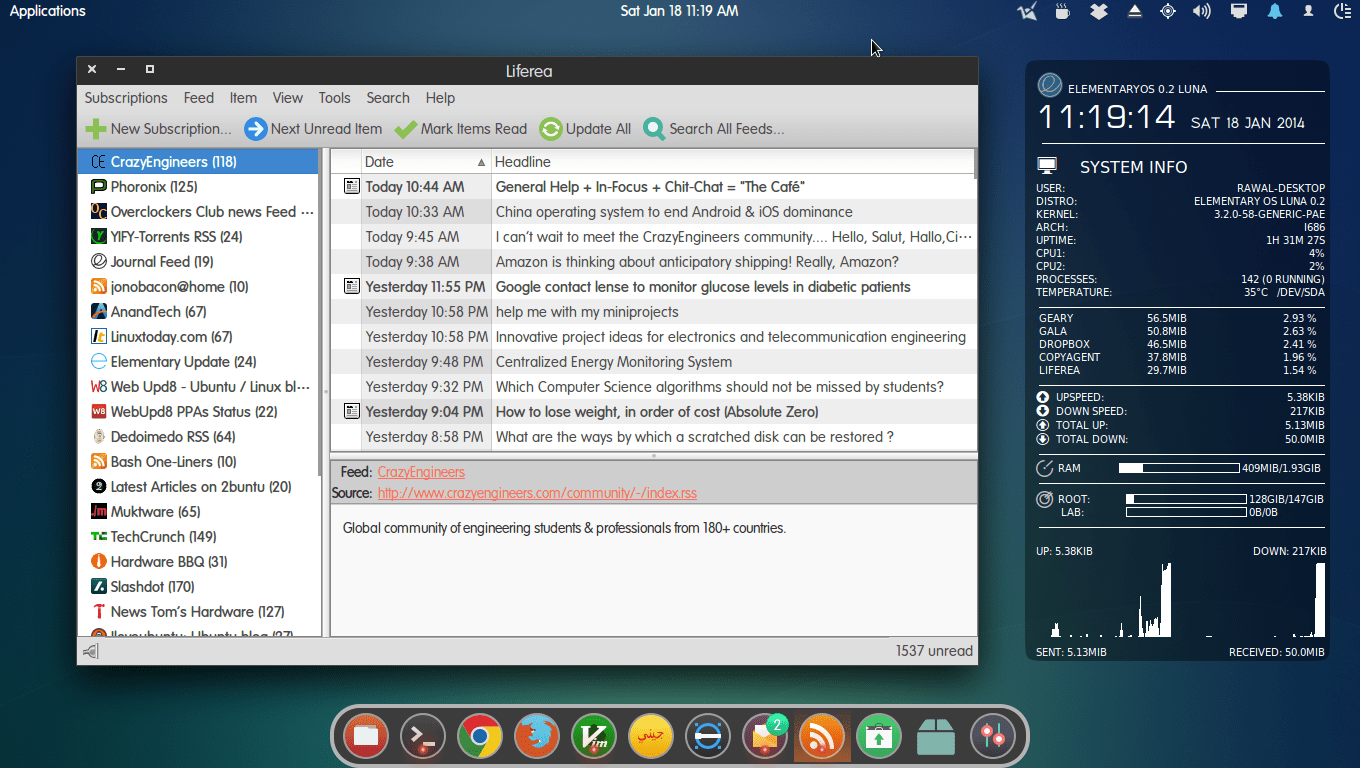Select the AnandTech (67) feed
This screenshot has height=768, width=1360.
pyautogui.click(x=198, y=312)
